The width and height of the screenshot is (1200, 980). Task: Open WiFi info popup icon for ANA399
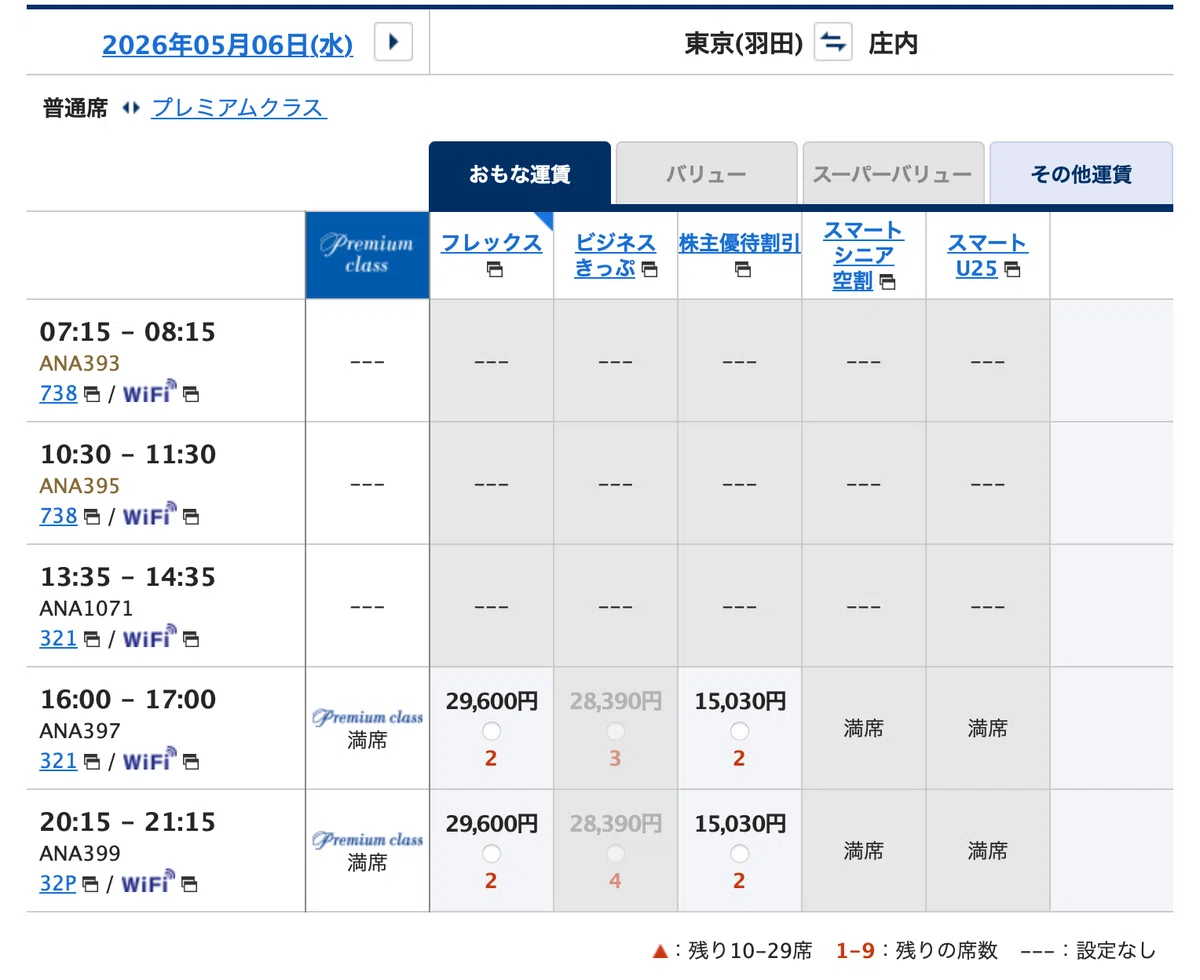191,884
